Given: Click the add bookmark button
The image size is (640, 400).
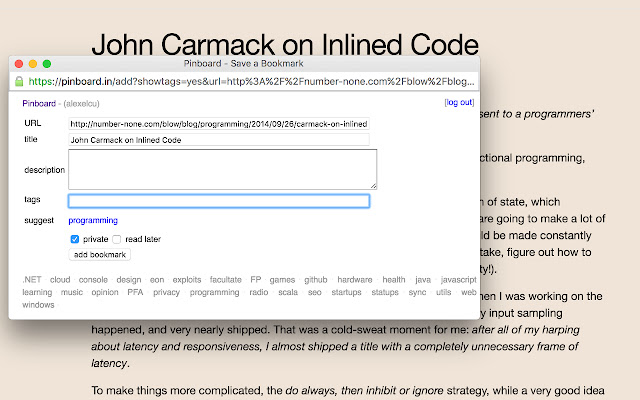Looking at the screenshot, I should 100,255.
